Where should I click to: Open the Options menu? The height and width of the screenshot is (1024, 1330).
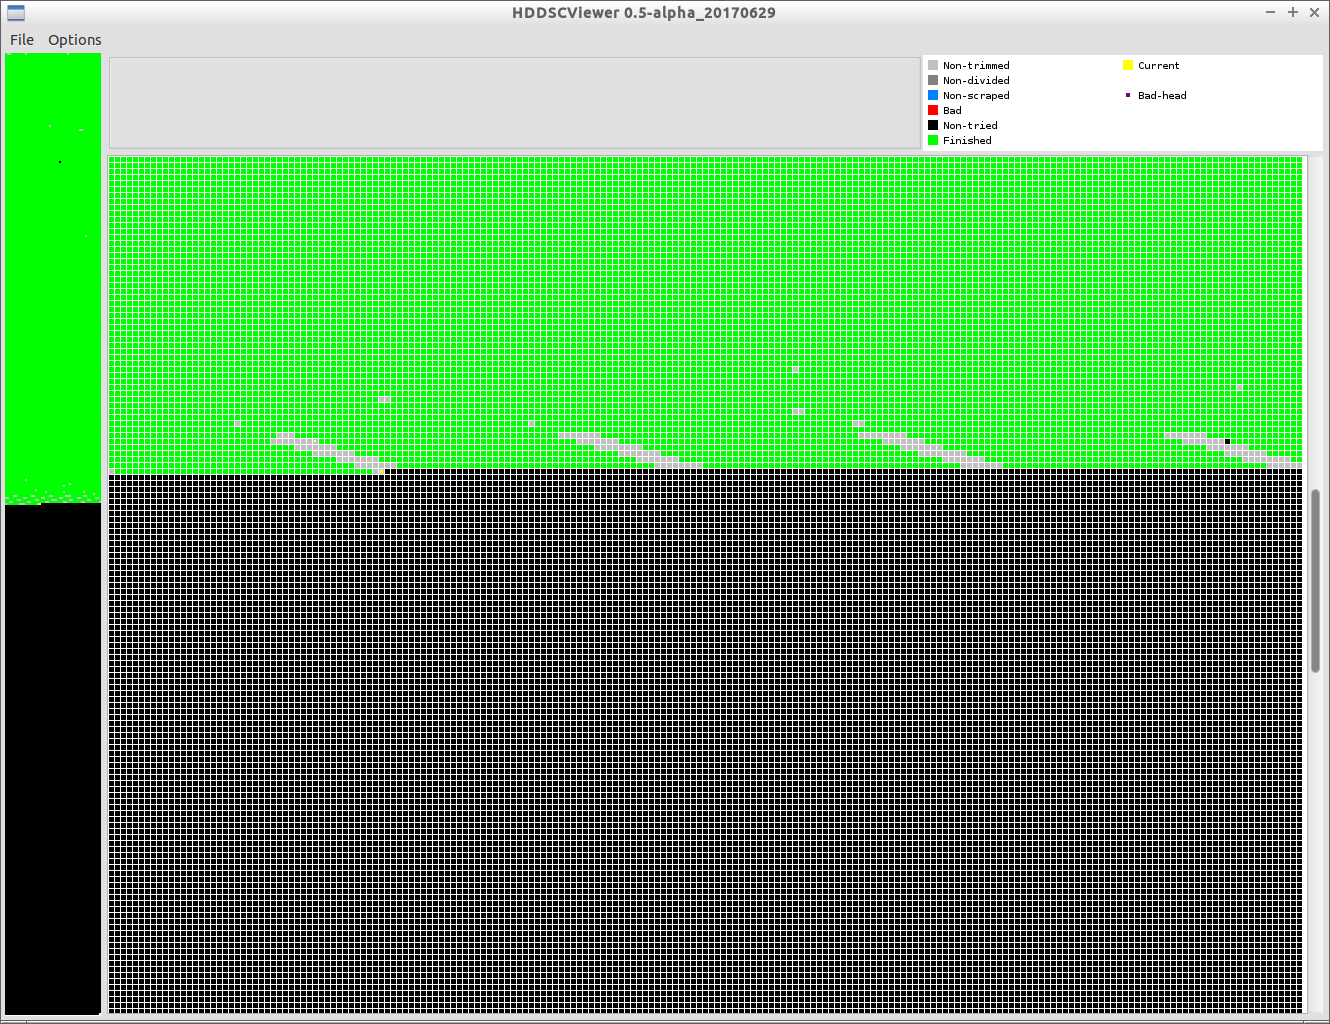(x=75, y=40)
